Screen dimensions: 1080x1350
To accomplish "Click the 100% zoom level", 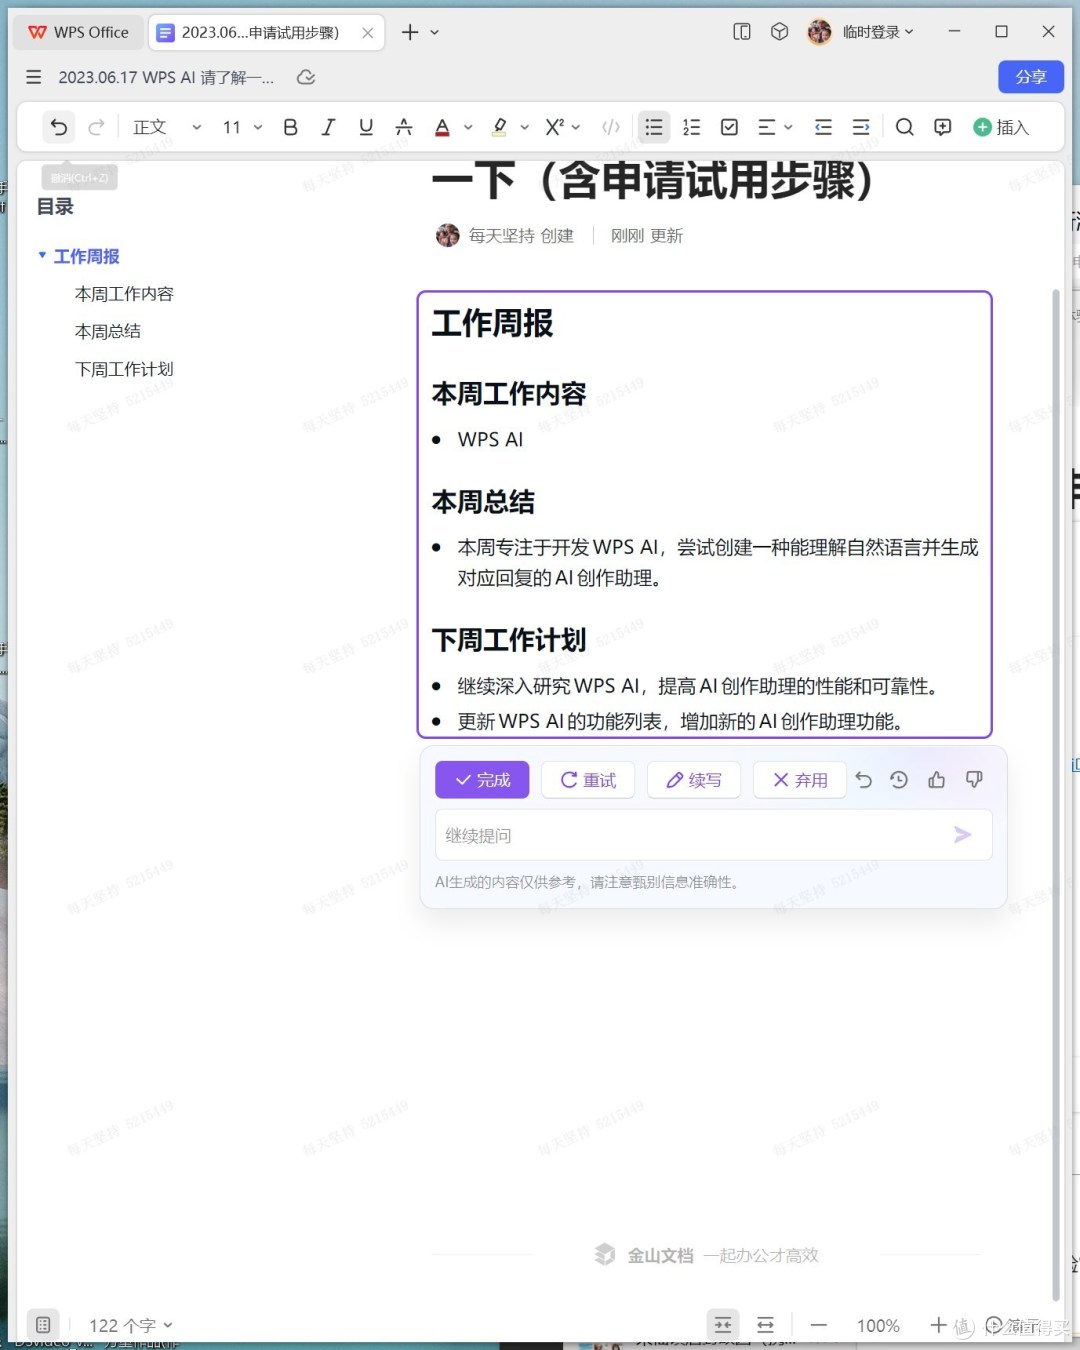I will 878,1325.
